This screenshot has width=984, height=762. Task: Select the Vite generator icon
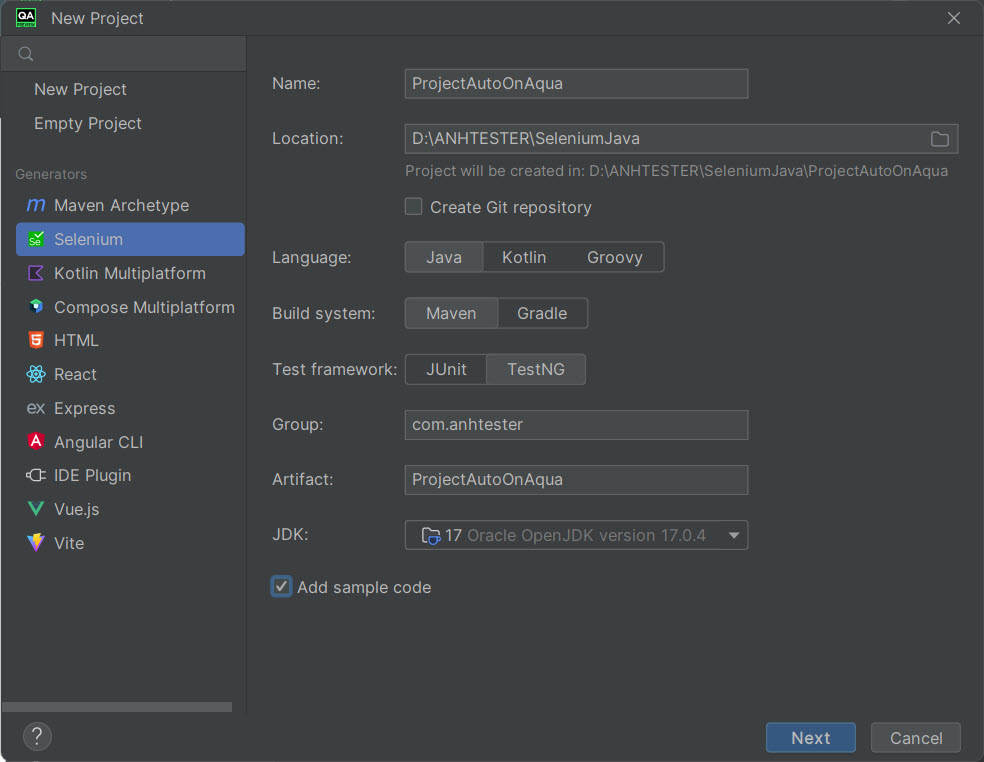pyautogui.click(x=36, y=542)
